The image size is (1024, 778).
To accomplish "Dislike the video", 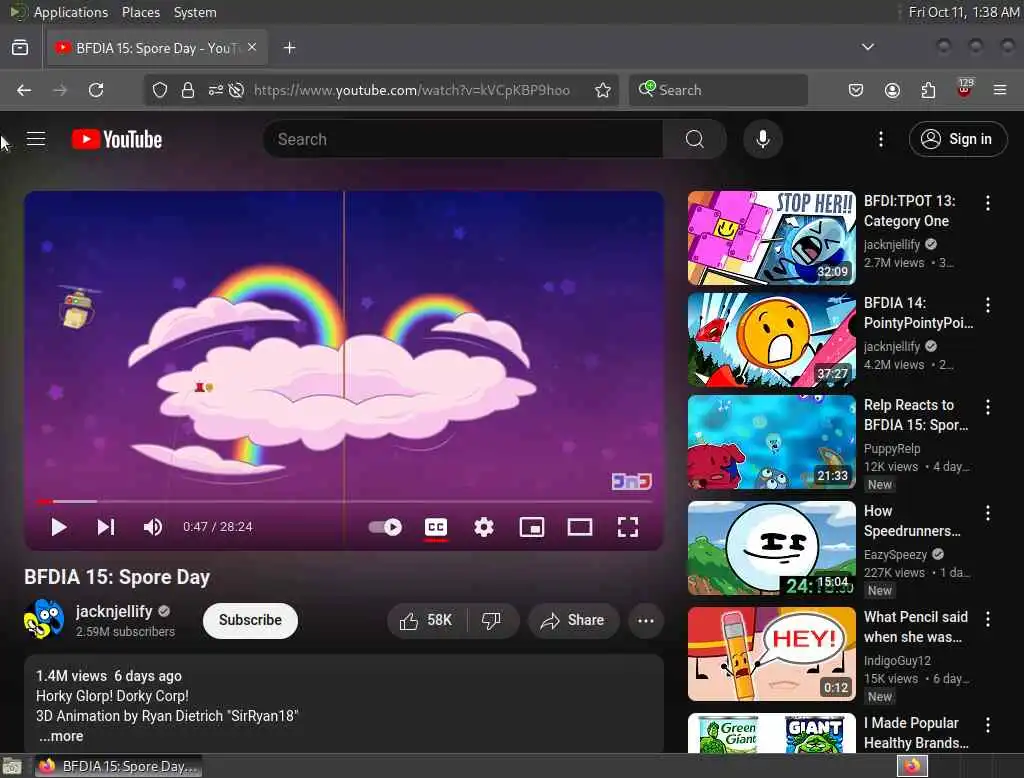I will coord(492,621).
